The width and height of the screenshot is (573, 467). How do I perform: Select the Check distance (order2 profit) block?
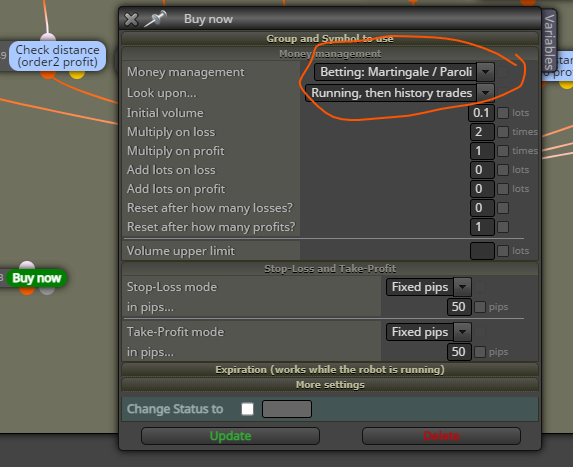click(x=57, y=56)
